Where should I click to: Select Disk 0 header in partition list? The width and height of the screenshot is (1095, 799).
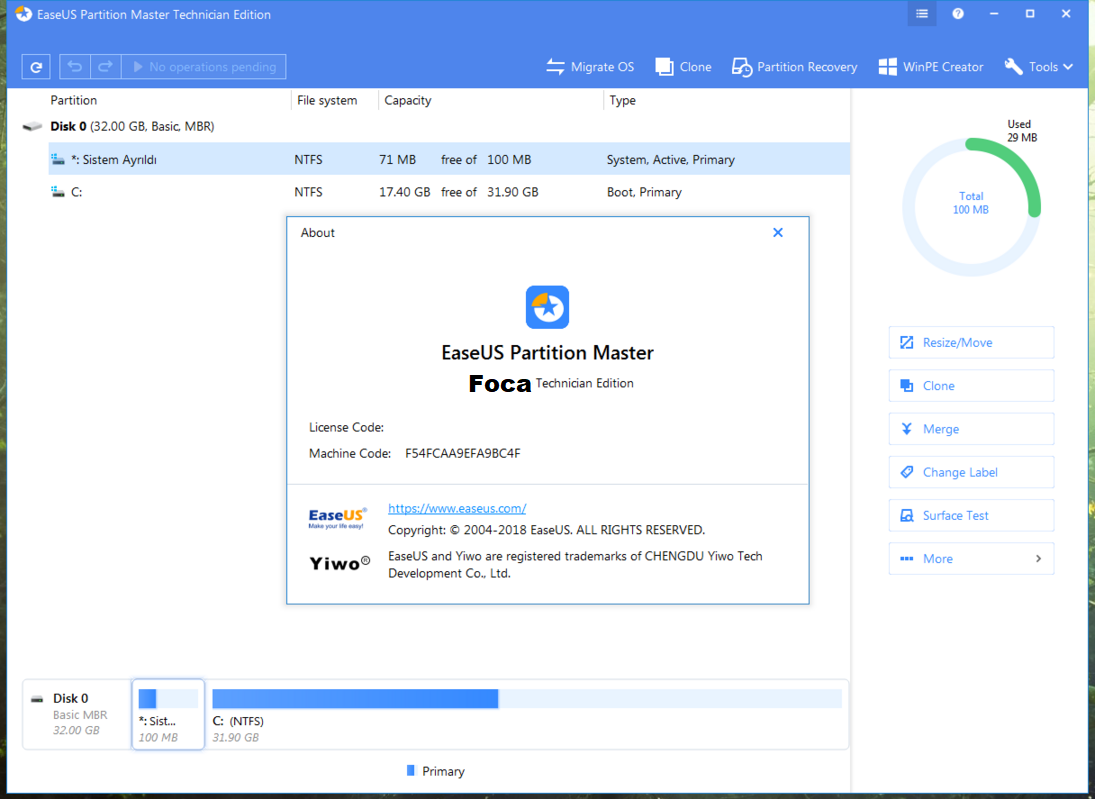(x=132, y=126)
